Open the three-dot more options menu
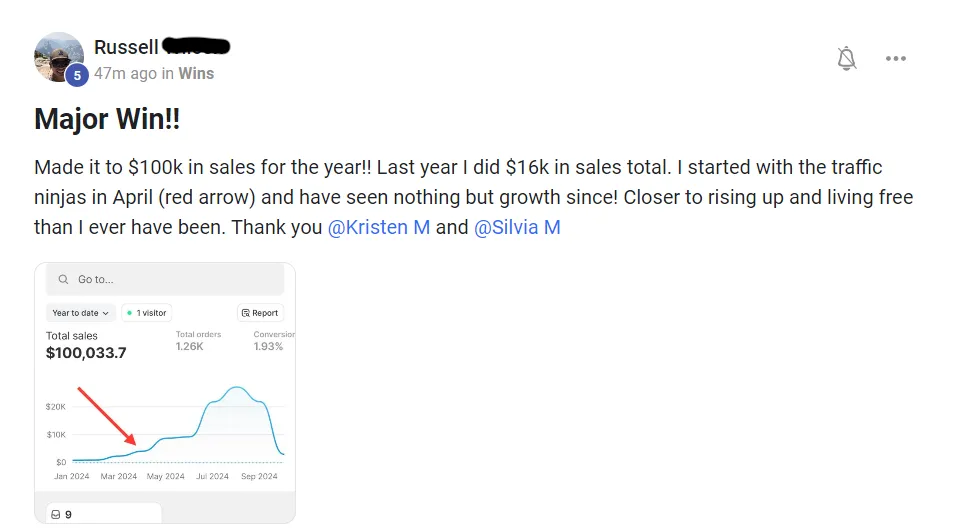The height and width of the screenshot is (532, 956). (896, 59)
